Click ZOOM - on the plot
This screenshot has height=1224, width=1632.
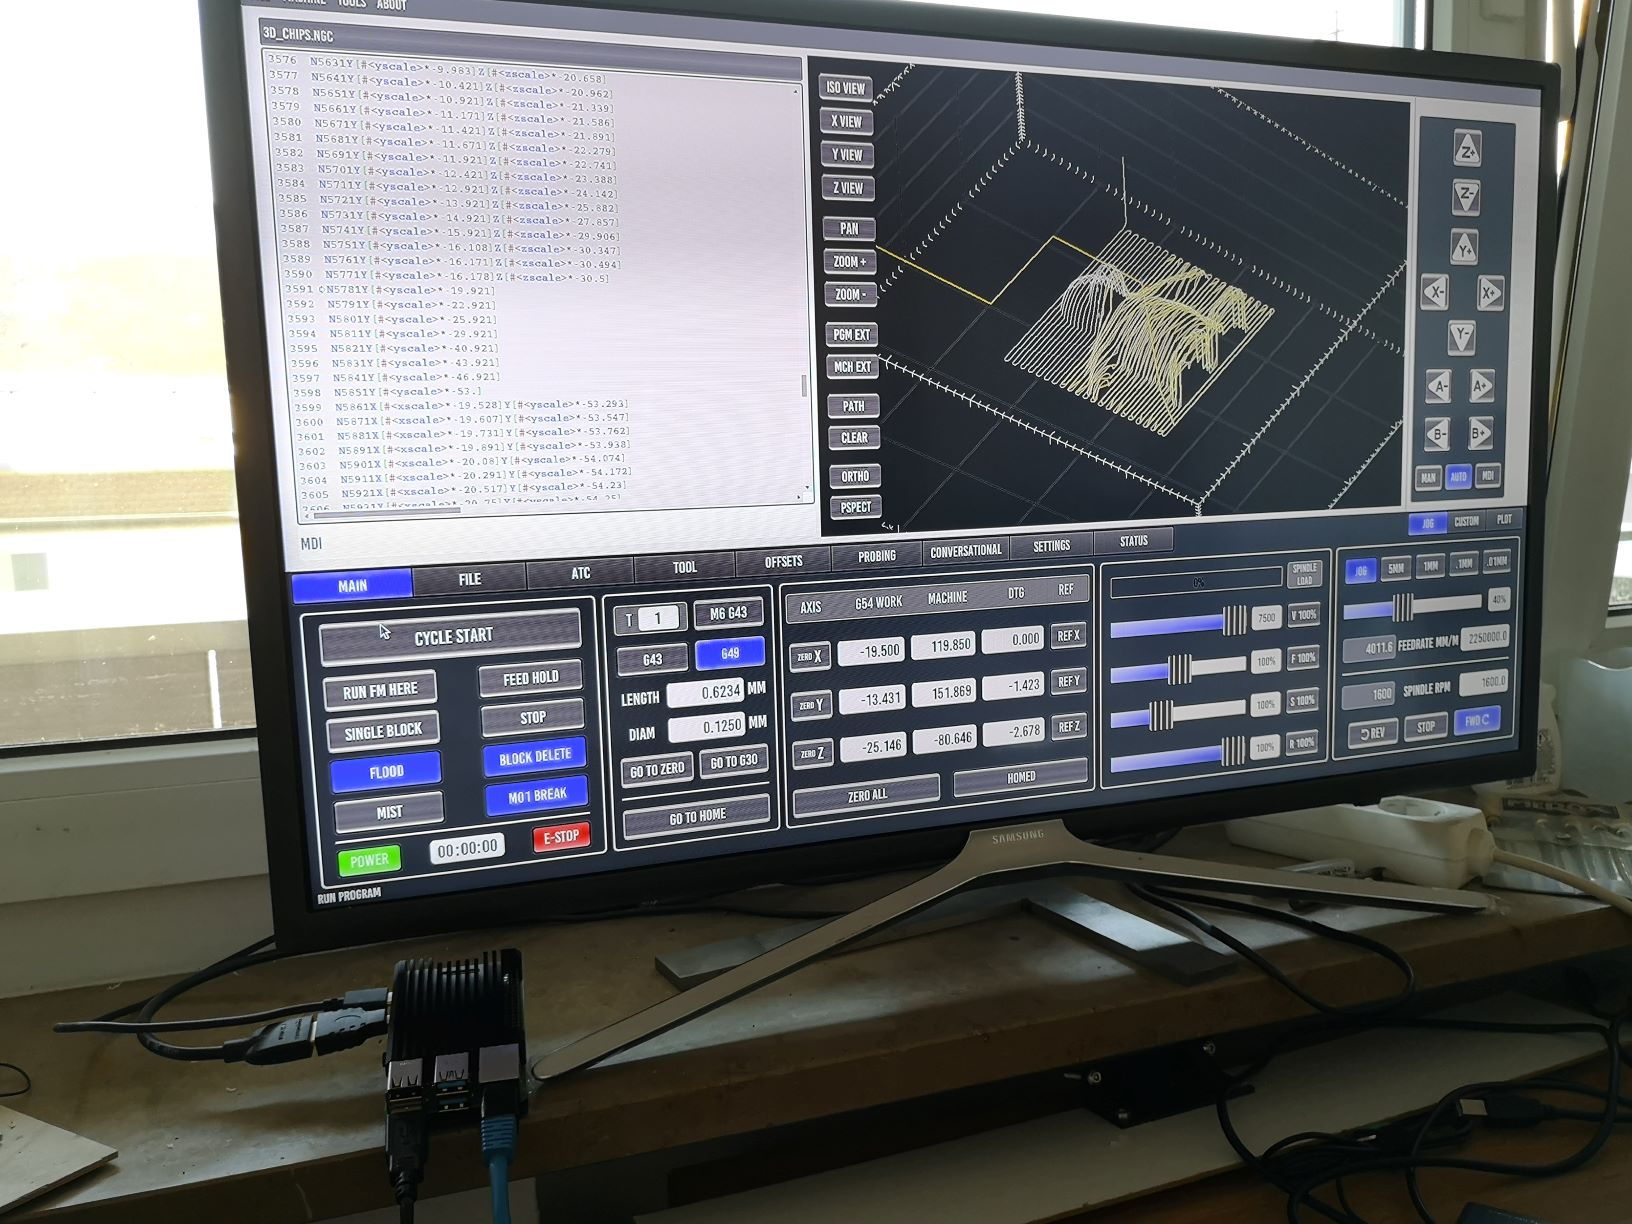click(x=850, y=295)
